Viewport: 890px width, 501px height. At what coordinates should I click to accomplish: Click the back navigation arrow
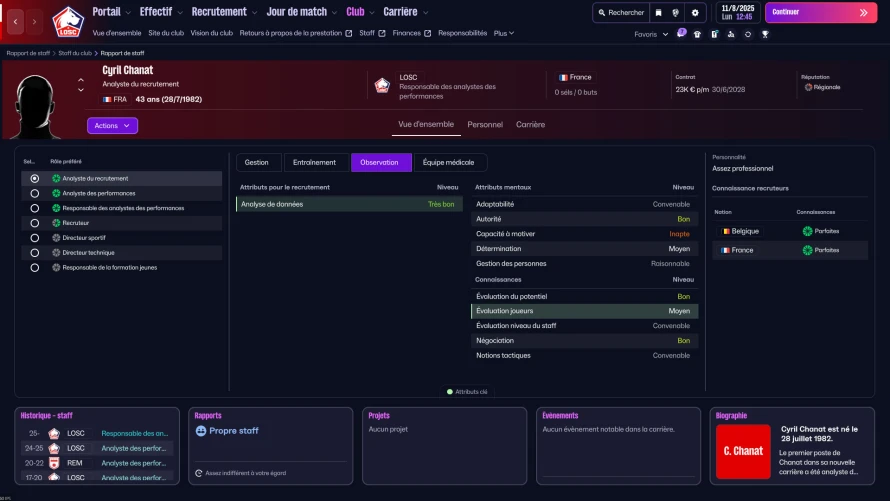tap(15, 22)
